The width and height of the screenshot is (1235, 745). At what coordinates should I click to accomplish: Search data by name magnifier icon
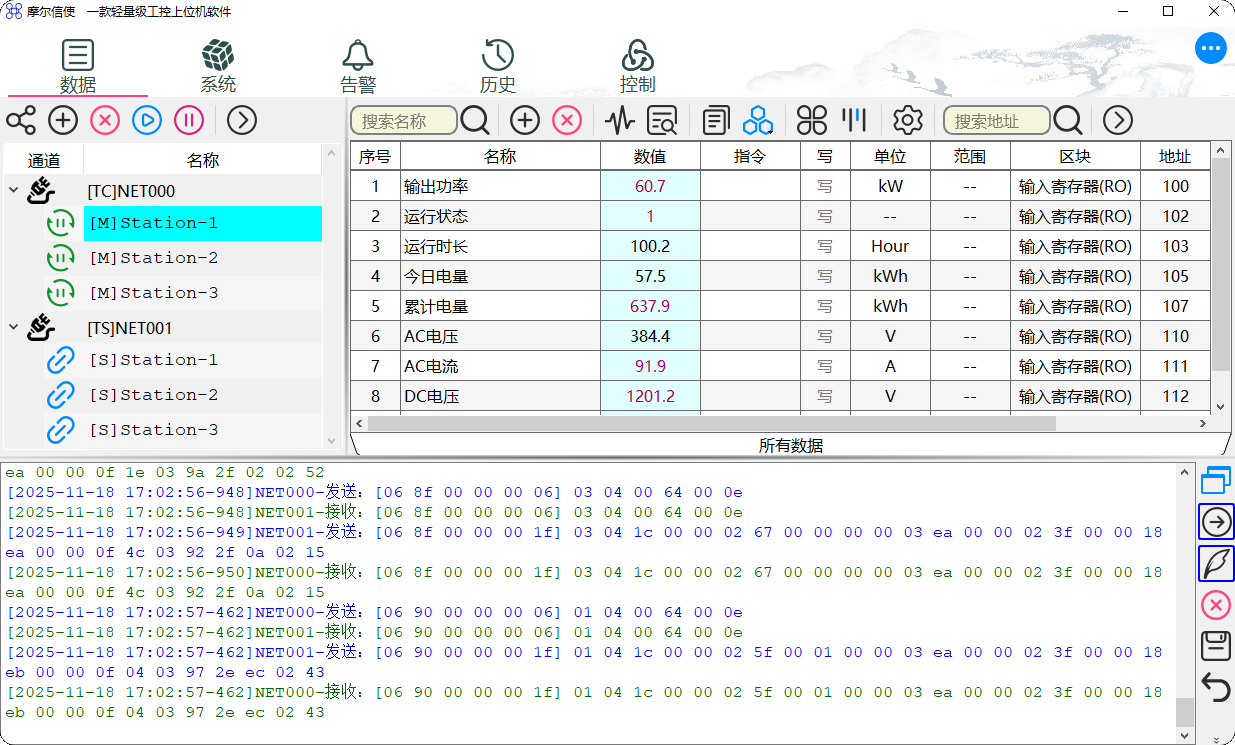click(475, 121)
